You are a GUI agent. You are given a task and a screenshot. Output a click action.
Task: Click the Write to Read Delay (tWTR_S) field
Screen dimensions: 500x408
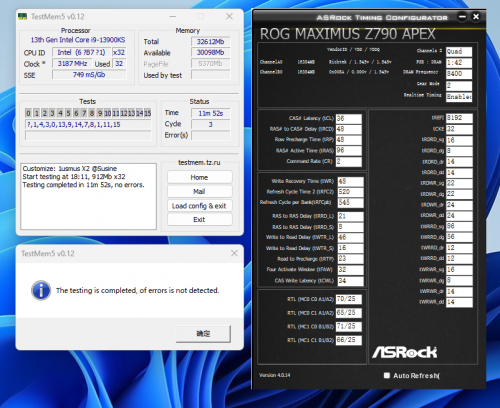[350, 248]
